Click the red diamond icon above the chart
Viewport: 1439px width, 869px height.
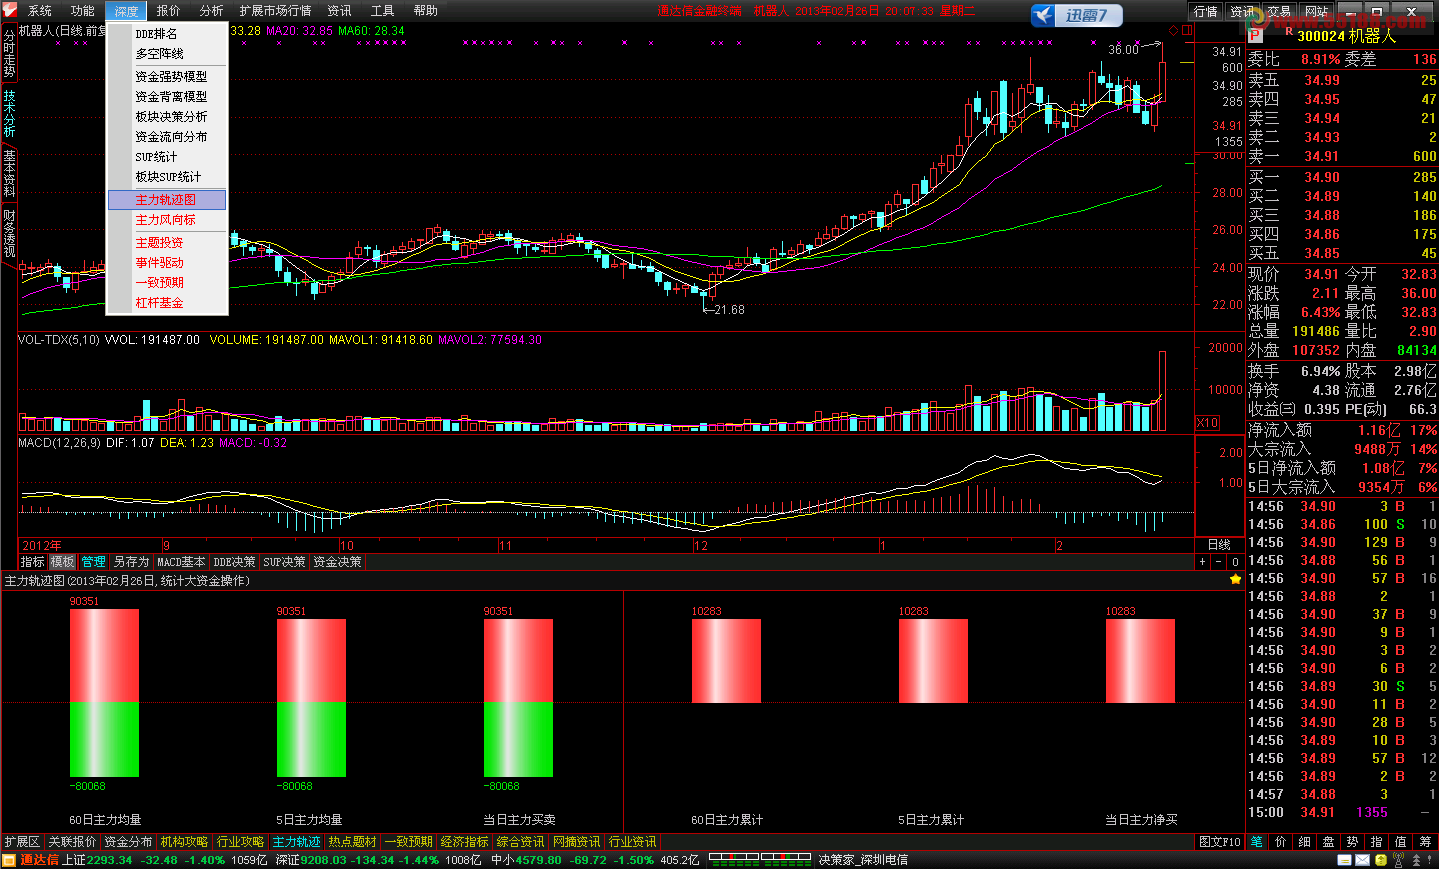click(1173, 31)
